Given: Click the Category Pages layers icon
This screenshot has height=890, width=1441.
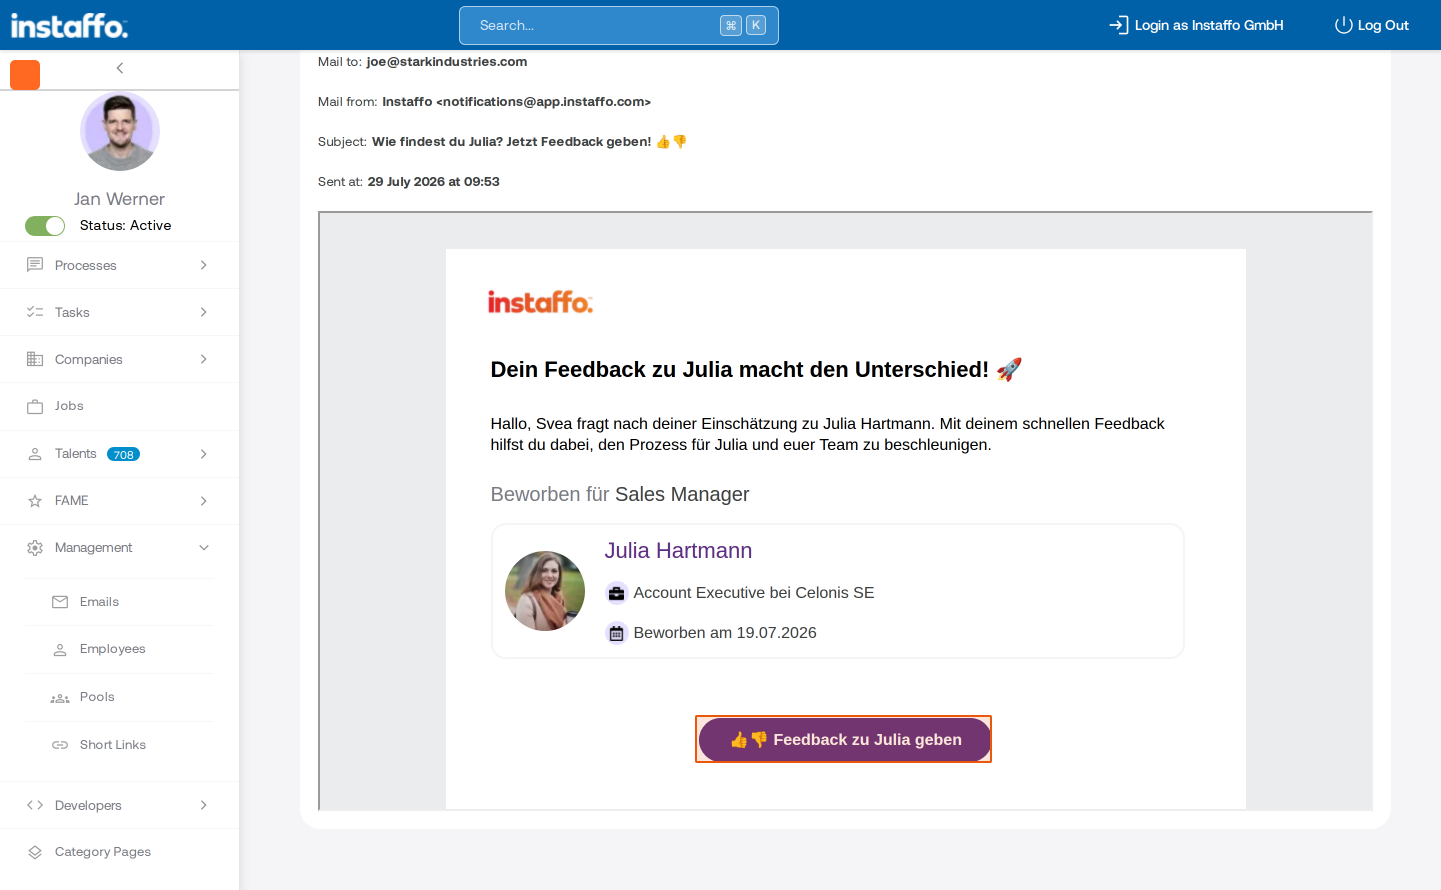Looking at the screenshot, I should pos(35,852).
